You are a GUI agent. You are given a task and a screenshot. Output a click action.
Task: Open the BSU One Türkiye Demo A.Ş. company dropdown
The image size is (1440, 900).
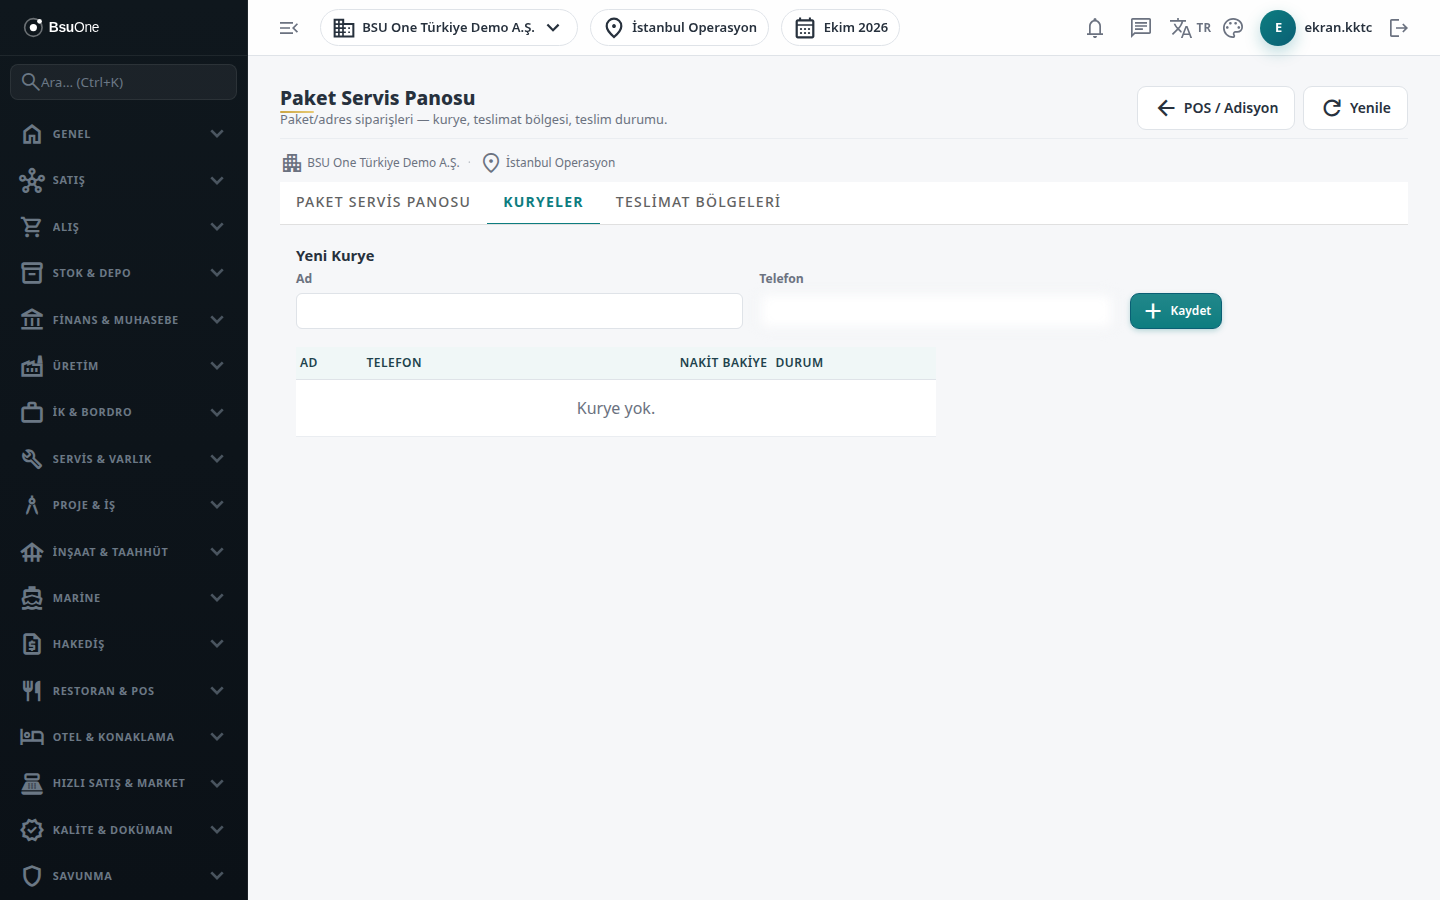[449, 28]
